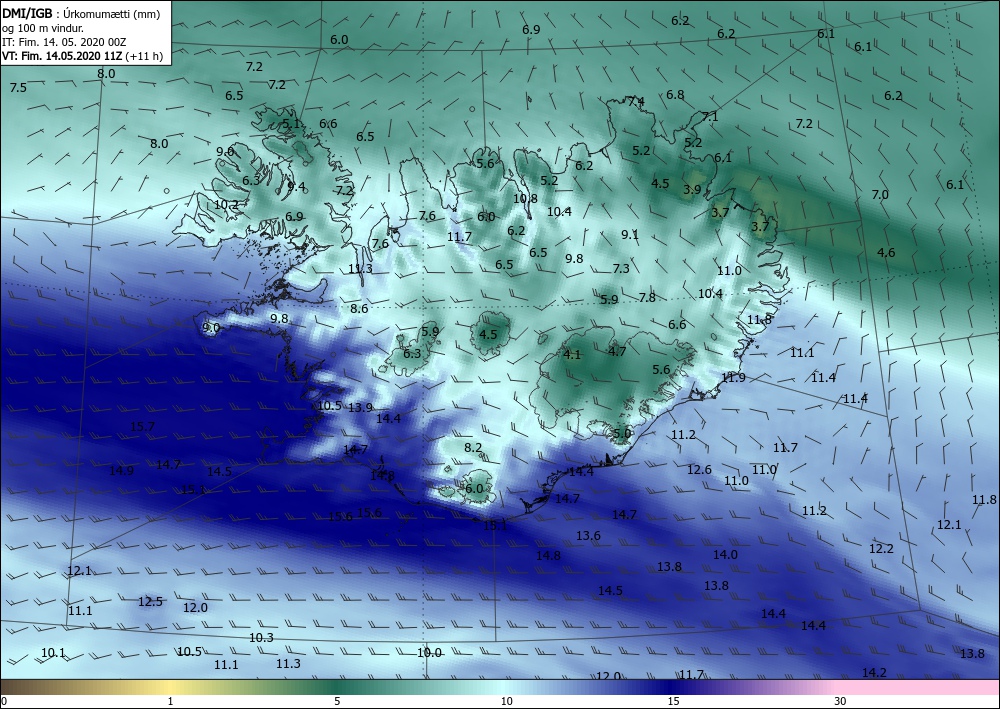Click the map value '13.6'
Image resolution: width=1000 pixels, height=709 pixels.
589,536
